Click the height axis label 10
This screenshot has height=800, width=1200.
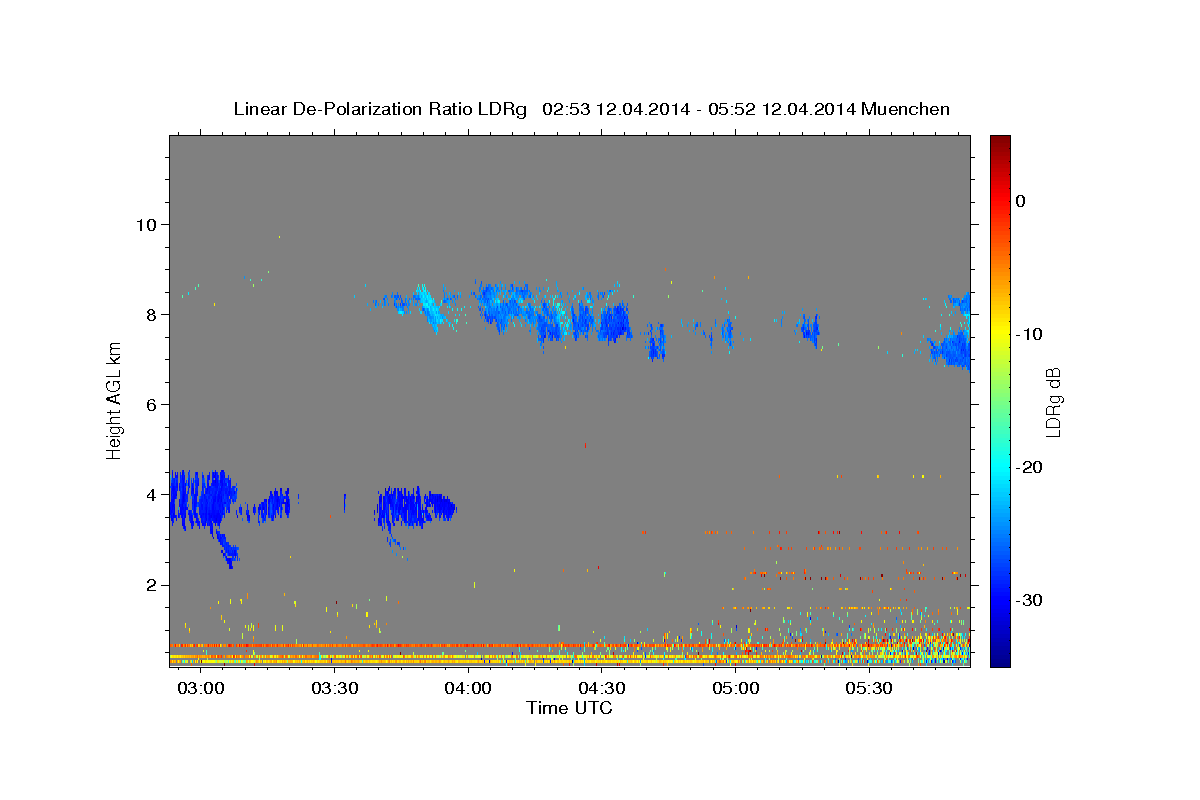(146, 224)
